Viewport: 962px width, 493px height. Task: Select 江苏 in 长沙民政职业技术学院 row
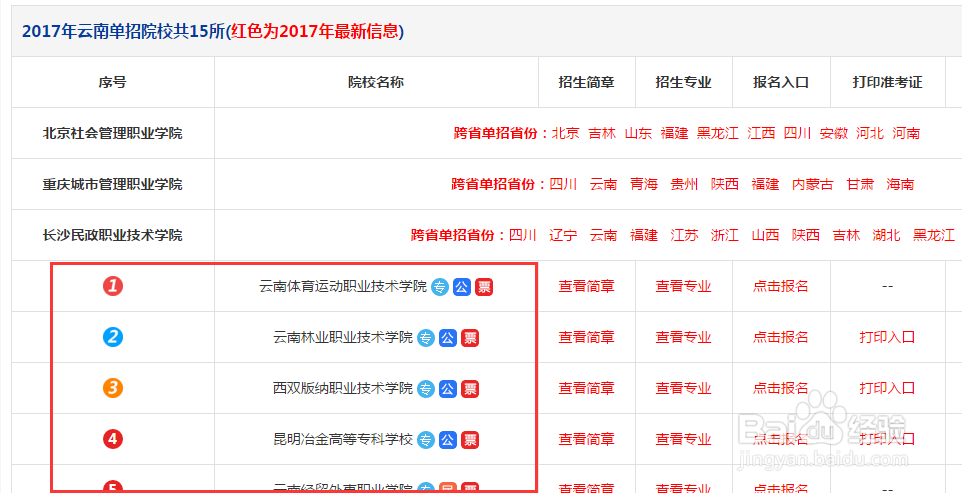685,235
